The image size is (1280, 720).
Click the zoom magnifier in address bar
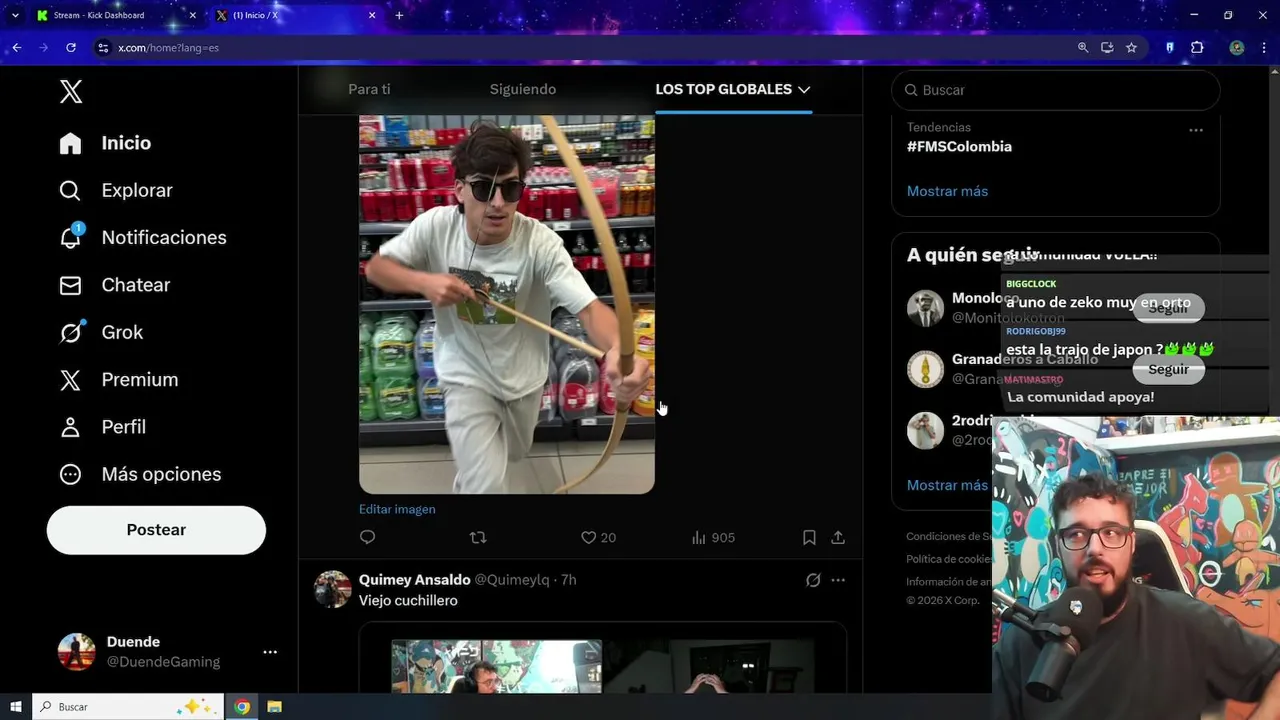point(1083,47)
